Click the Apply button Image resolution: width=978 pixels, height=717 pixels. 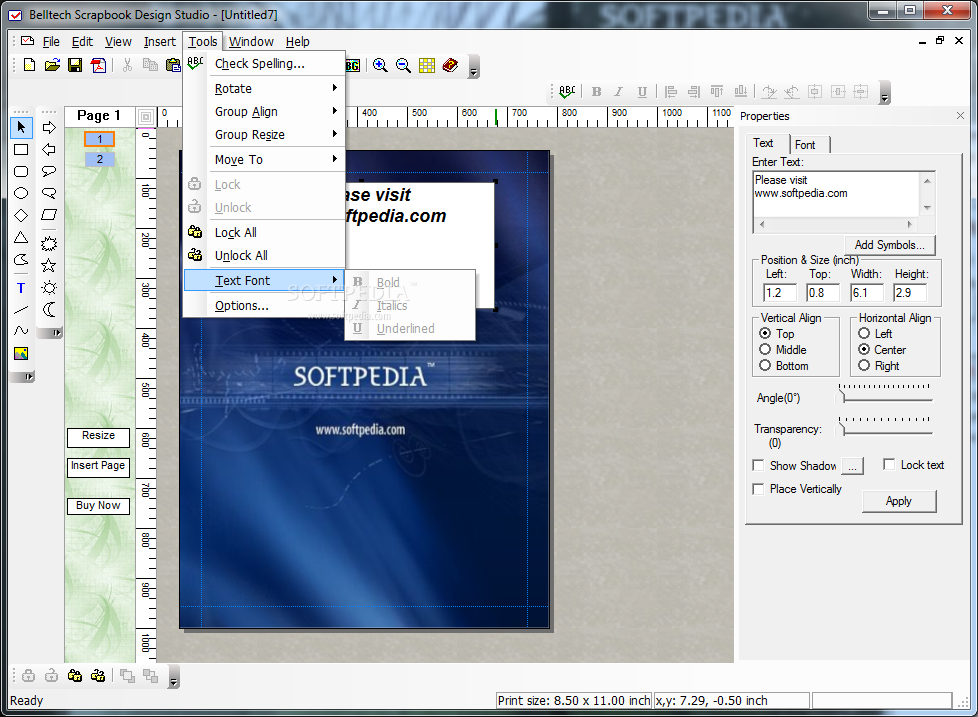(899, 501)
